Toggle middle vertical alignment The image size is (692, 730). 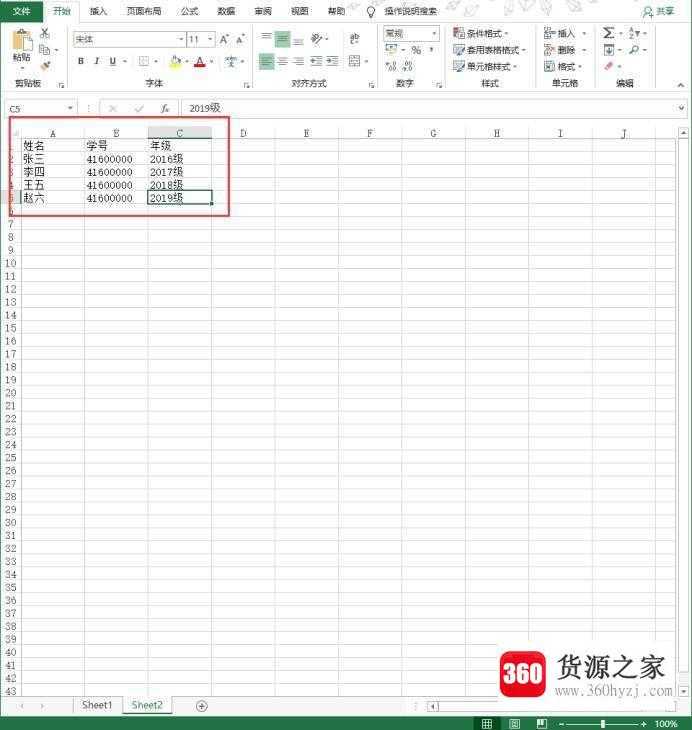tap(282, 39)
